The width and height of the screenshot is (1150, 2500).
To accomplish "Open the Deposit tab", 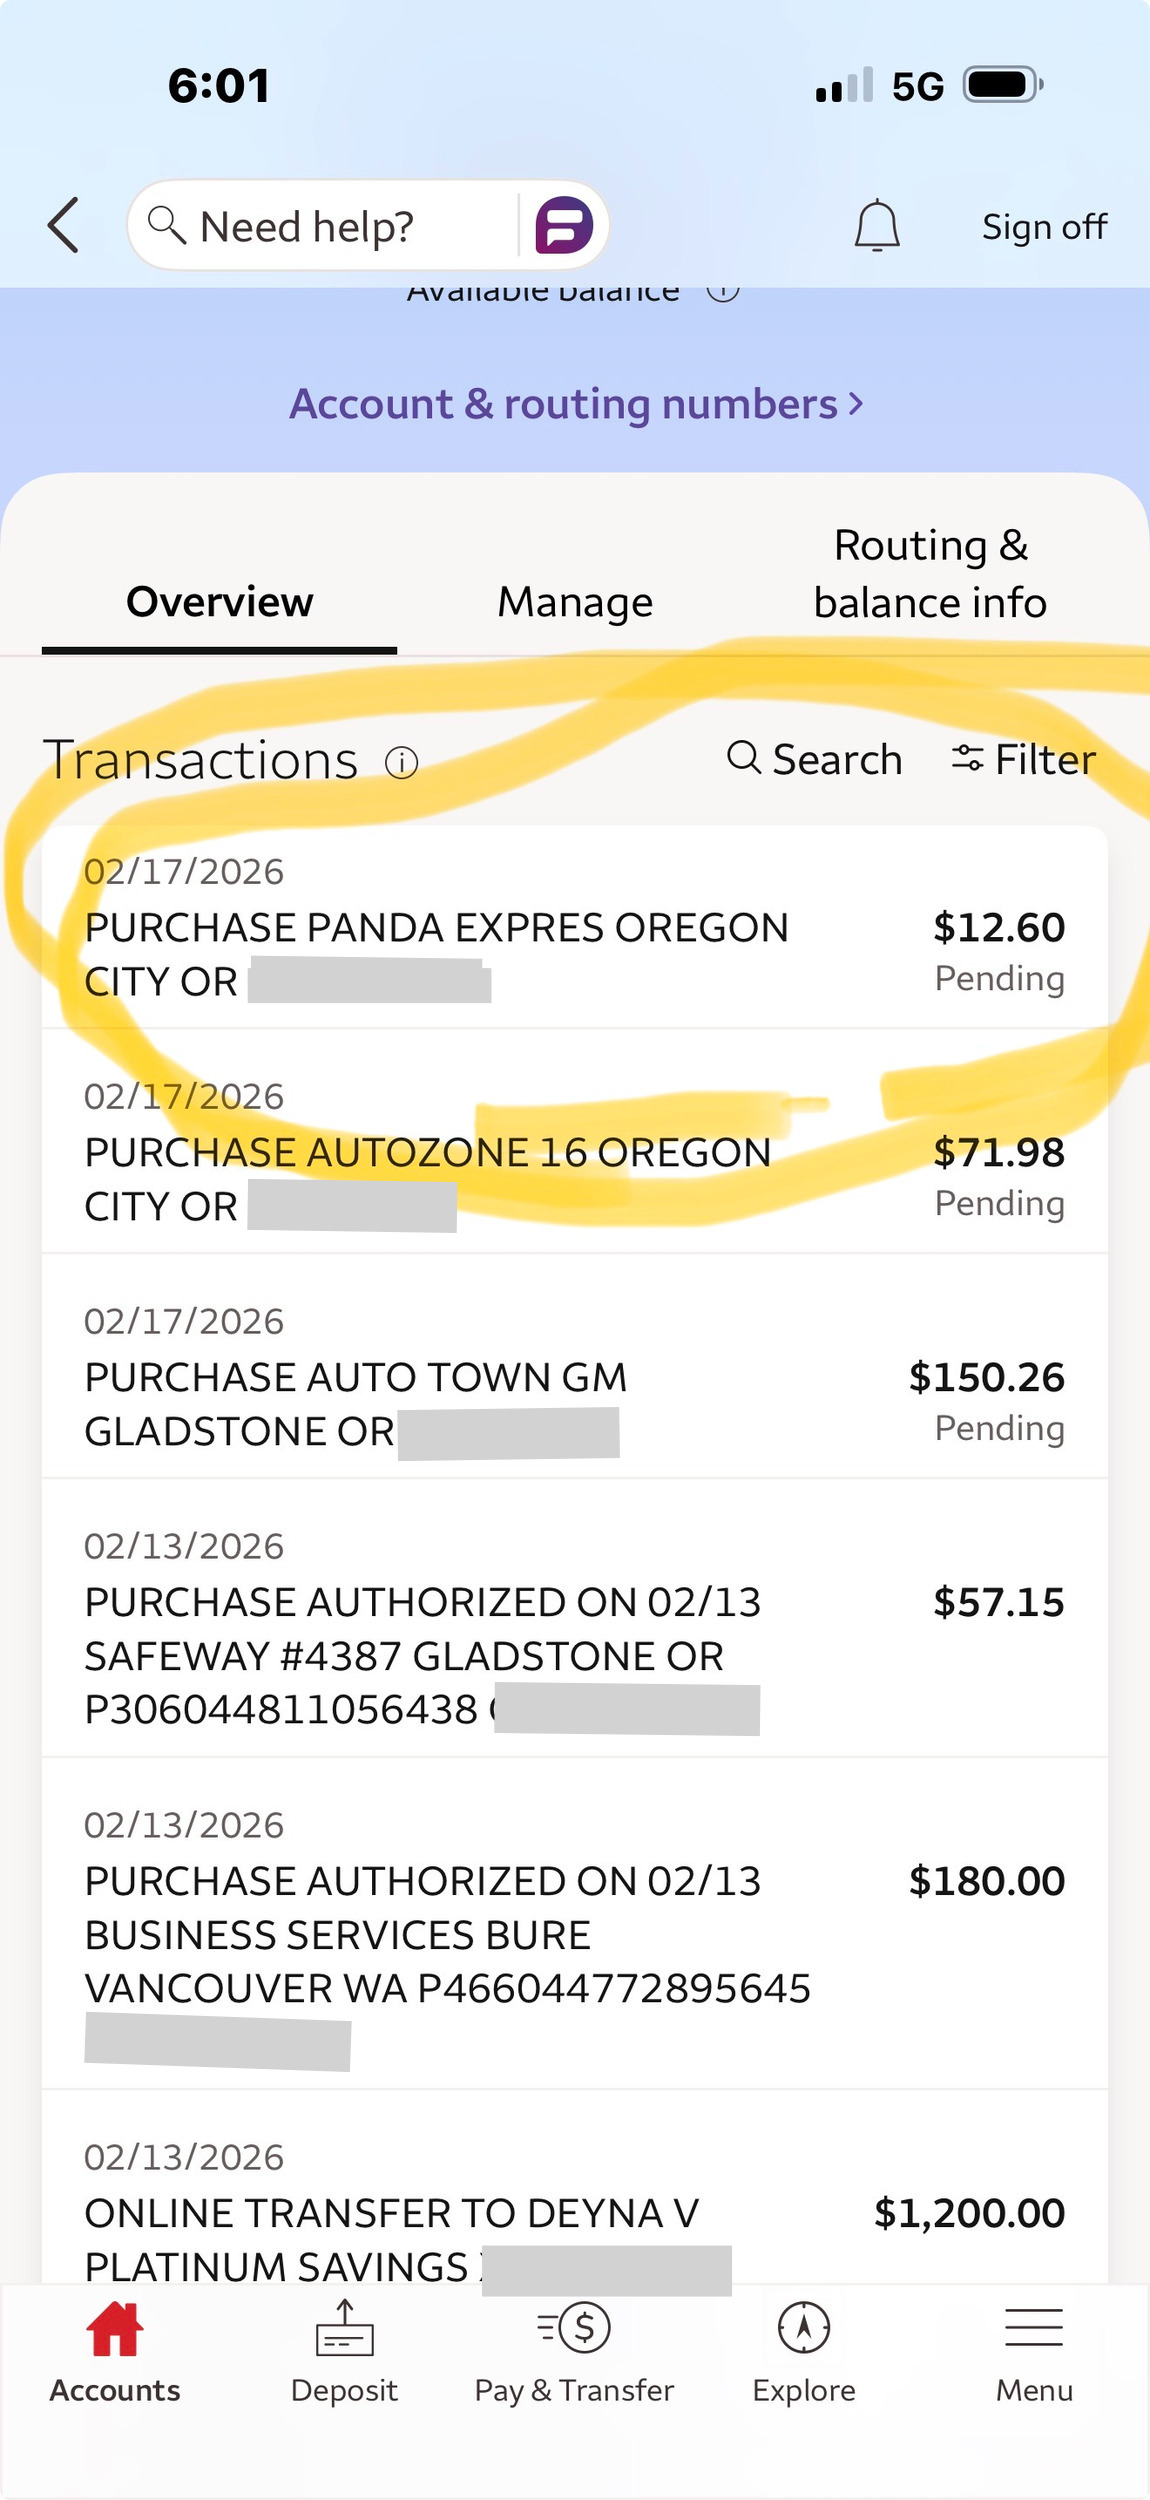I will (x=344, y=2352).
